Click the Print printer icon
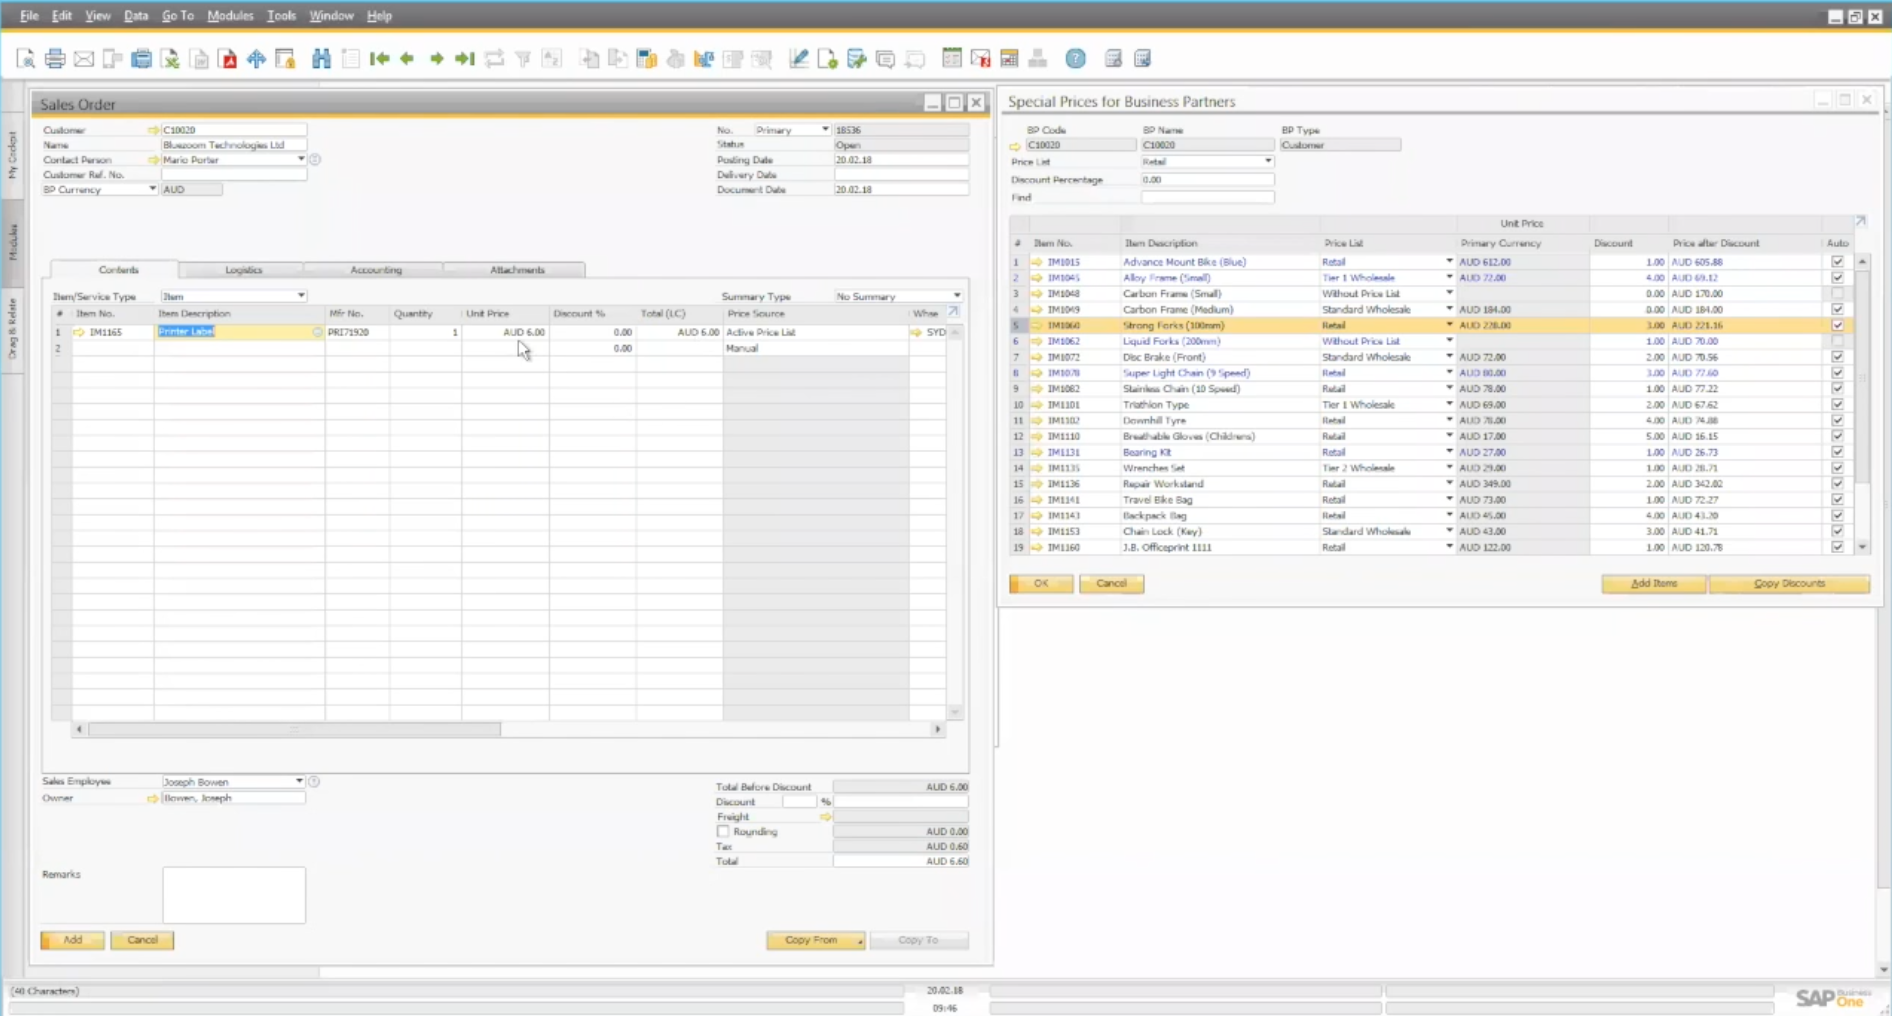Image resolution: width=1892 pixels, height=1016 pixels. pyautogui.click(x=55, y=59)
